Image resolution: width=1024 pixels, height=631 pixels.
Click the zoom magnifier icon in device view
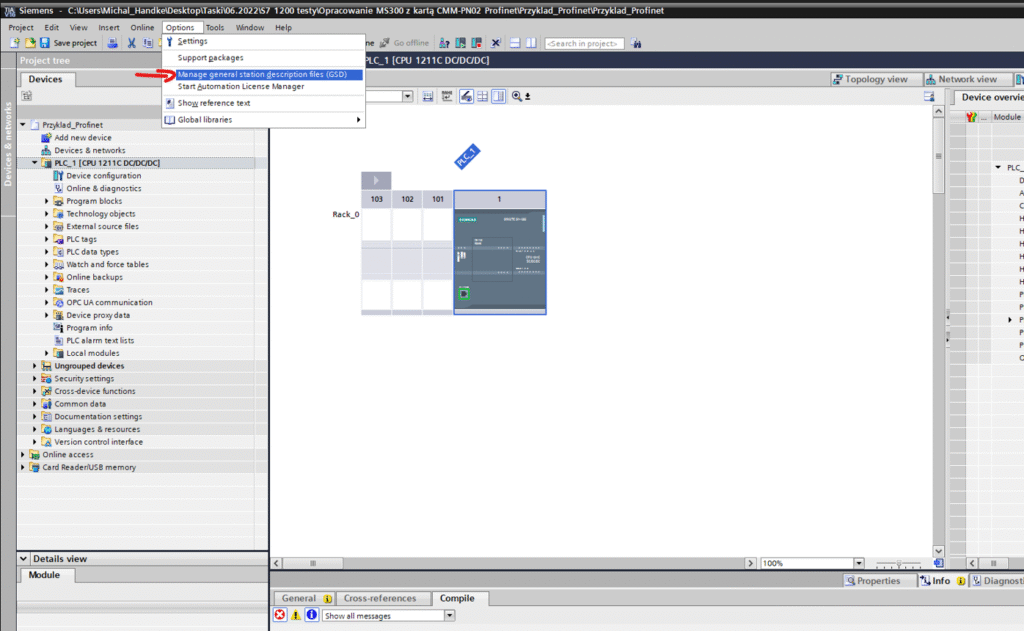tap(517, 96)
